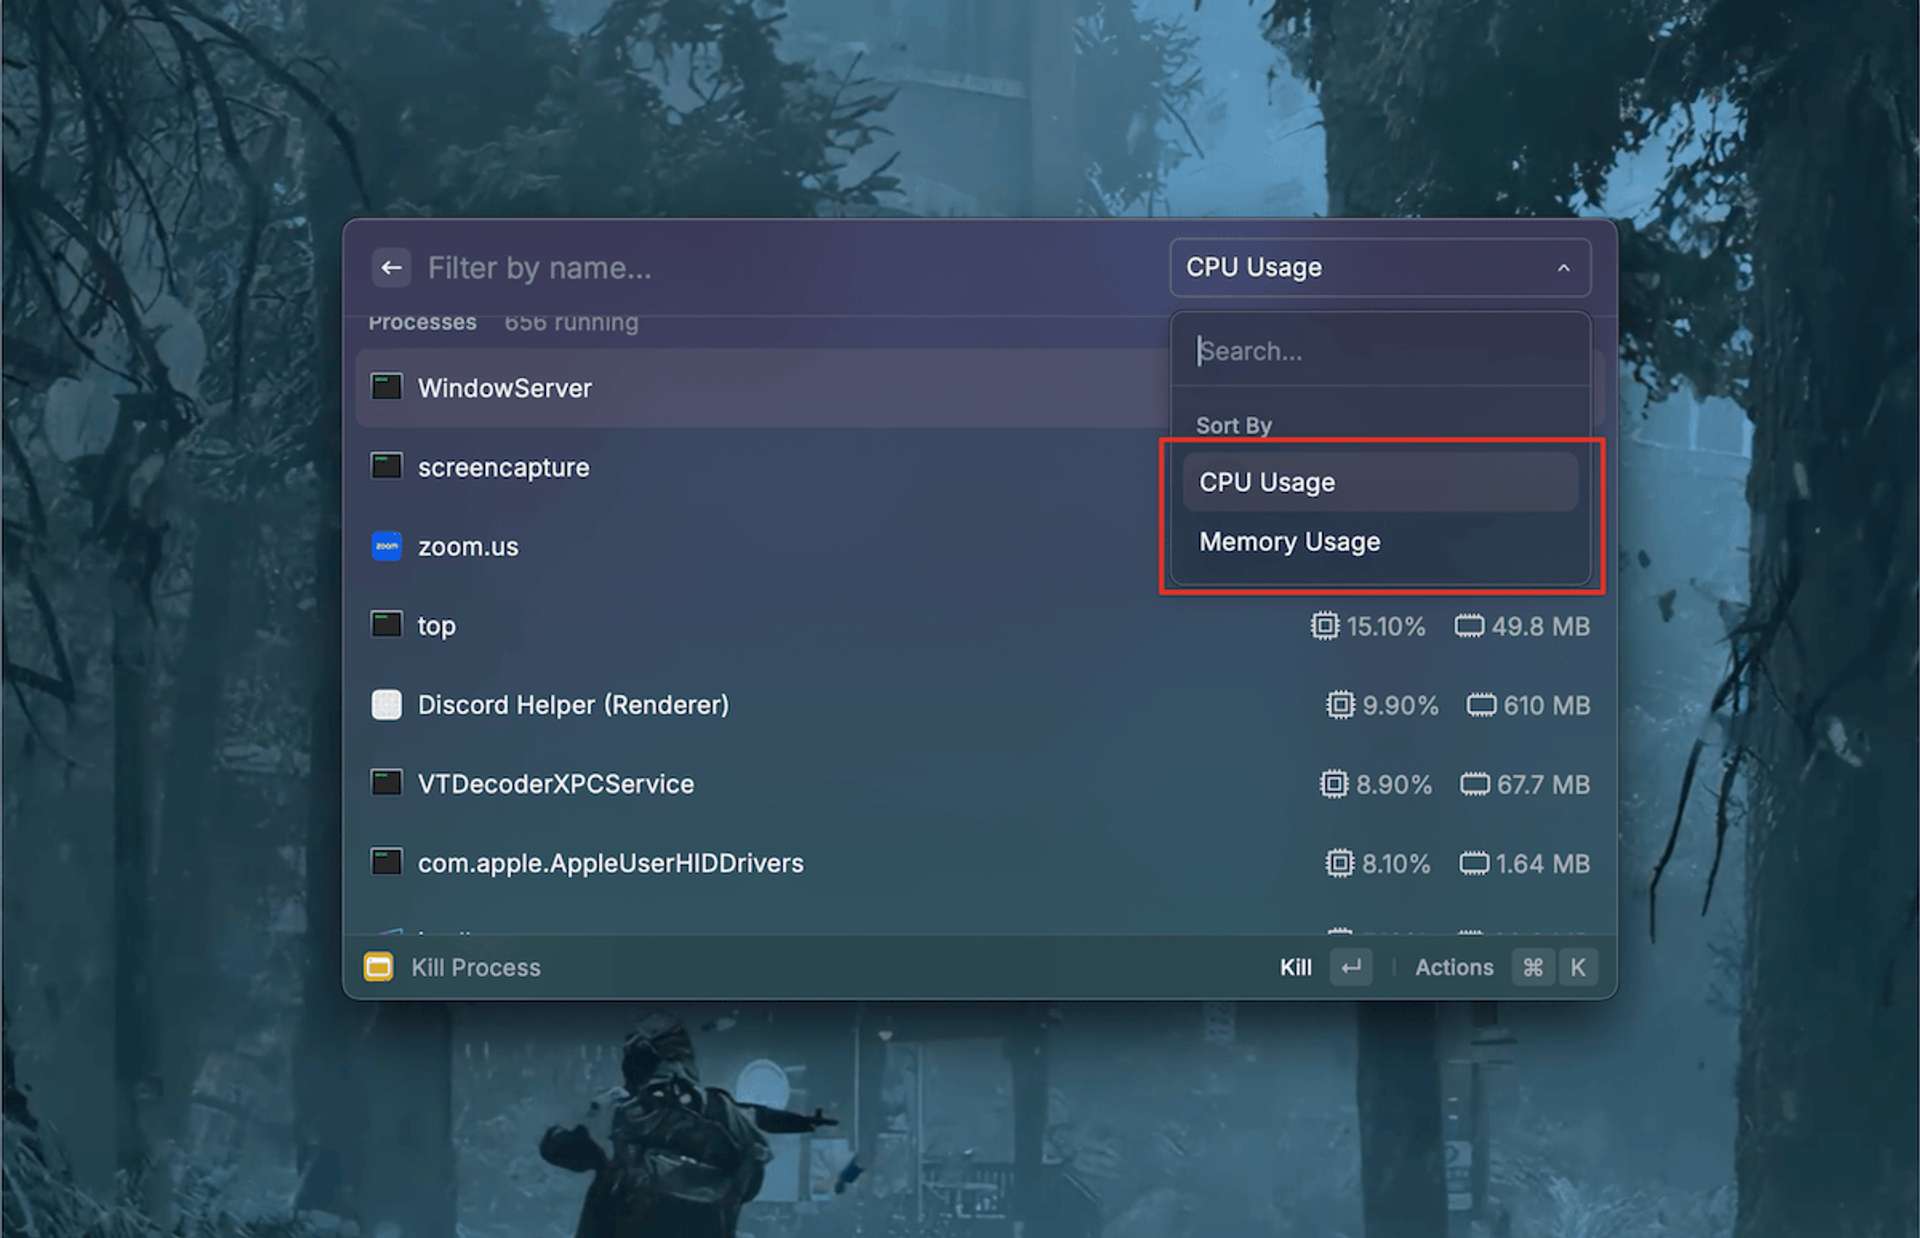Click the dropdown chevron arrow
This screenshot has width=1920, height=1238.
(1564, 268)
